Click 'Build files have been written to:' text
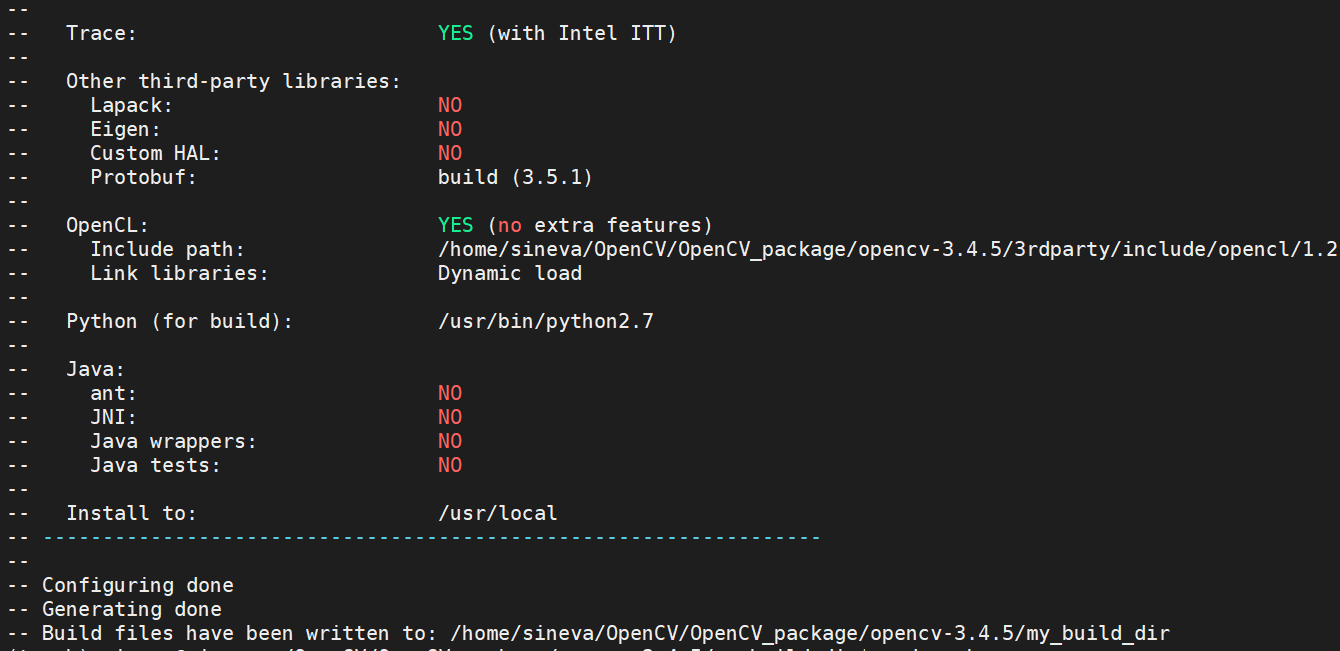The width and height of the screenshot is (1340, 651). pyautogui.click(x=240, y=633)
